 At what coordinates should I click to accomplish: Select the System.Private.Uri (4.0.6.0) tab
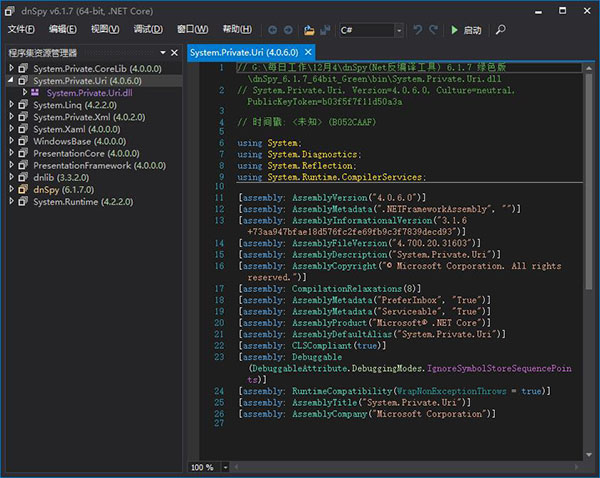tap(244, 52)
